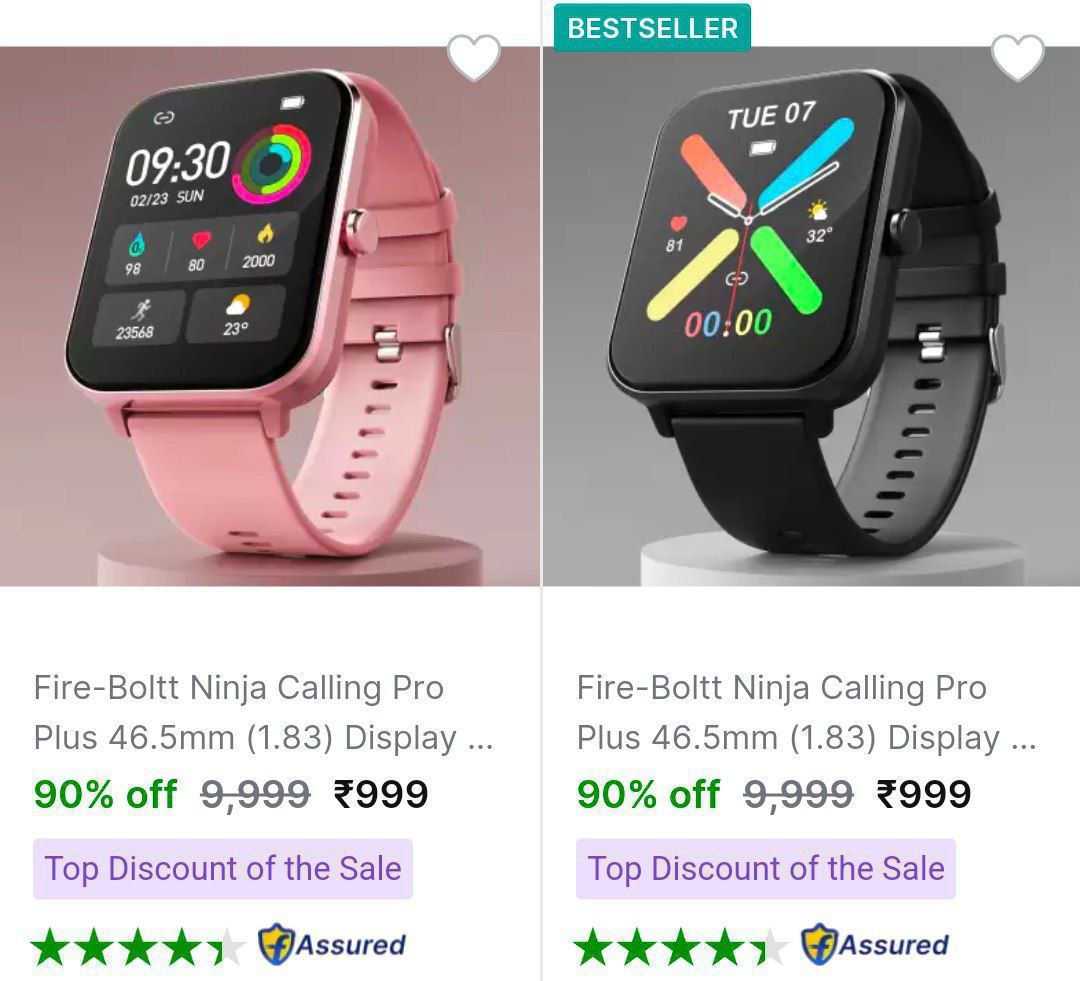
Task: View star rating of pink watch
Action: click(138, 947)
